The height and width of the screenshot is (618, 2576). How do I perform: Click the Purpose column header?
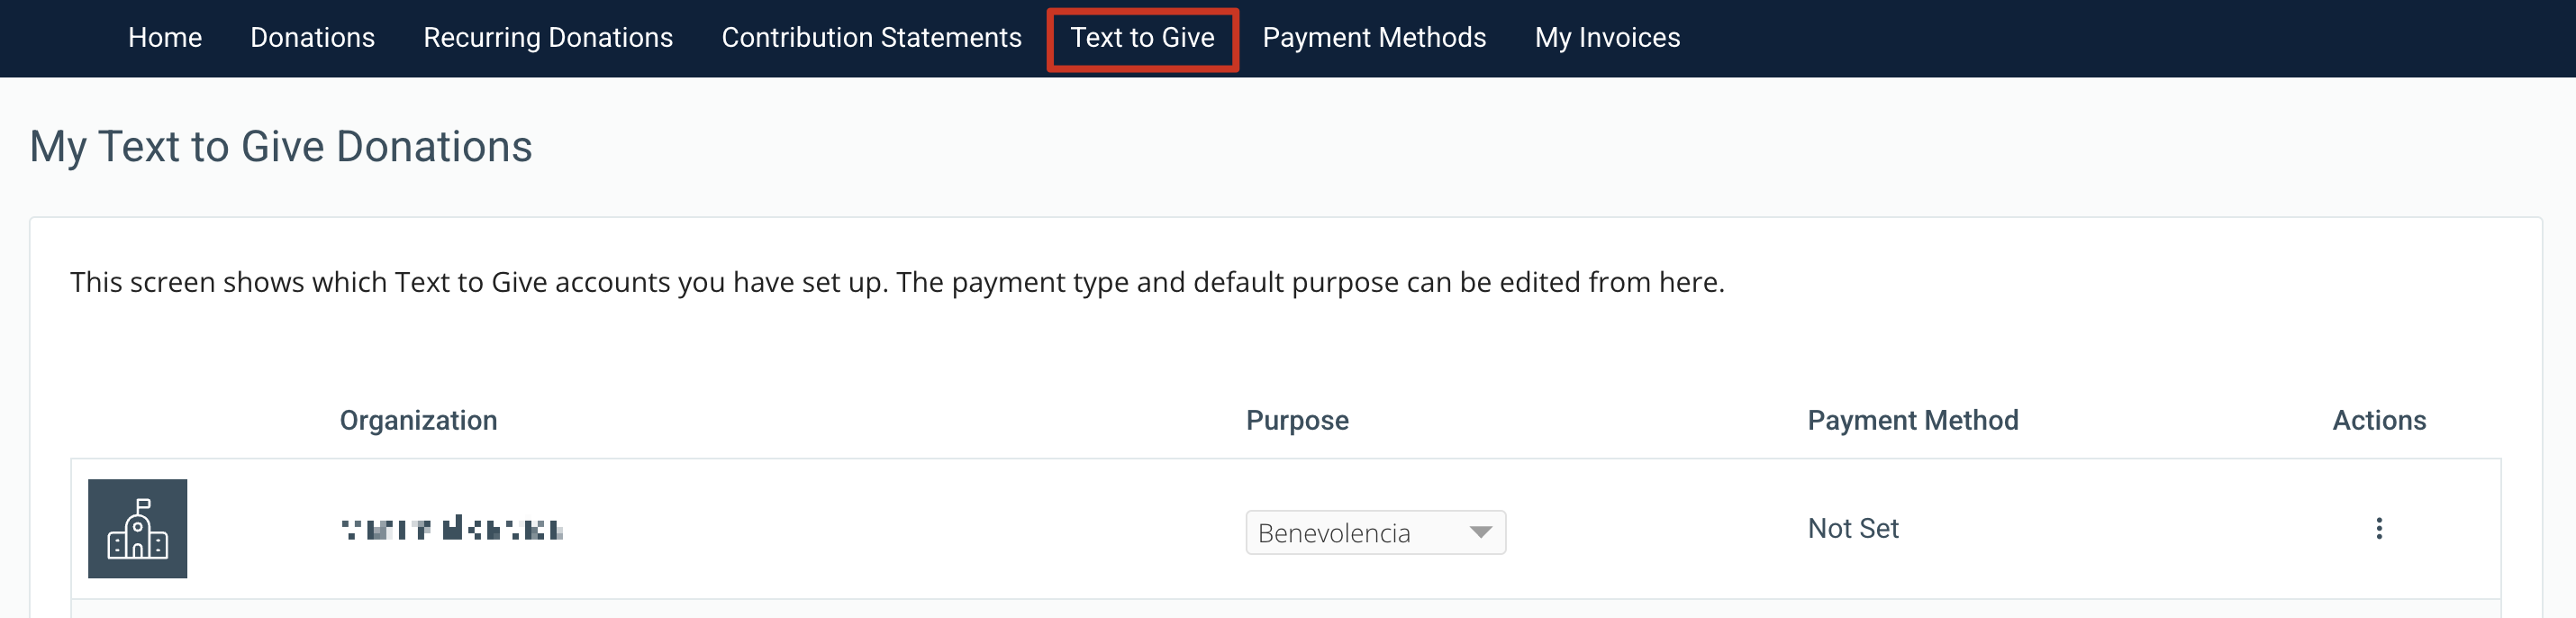click(x=1297, y=420)
